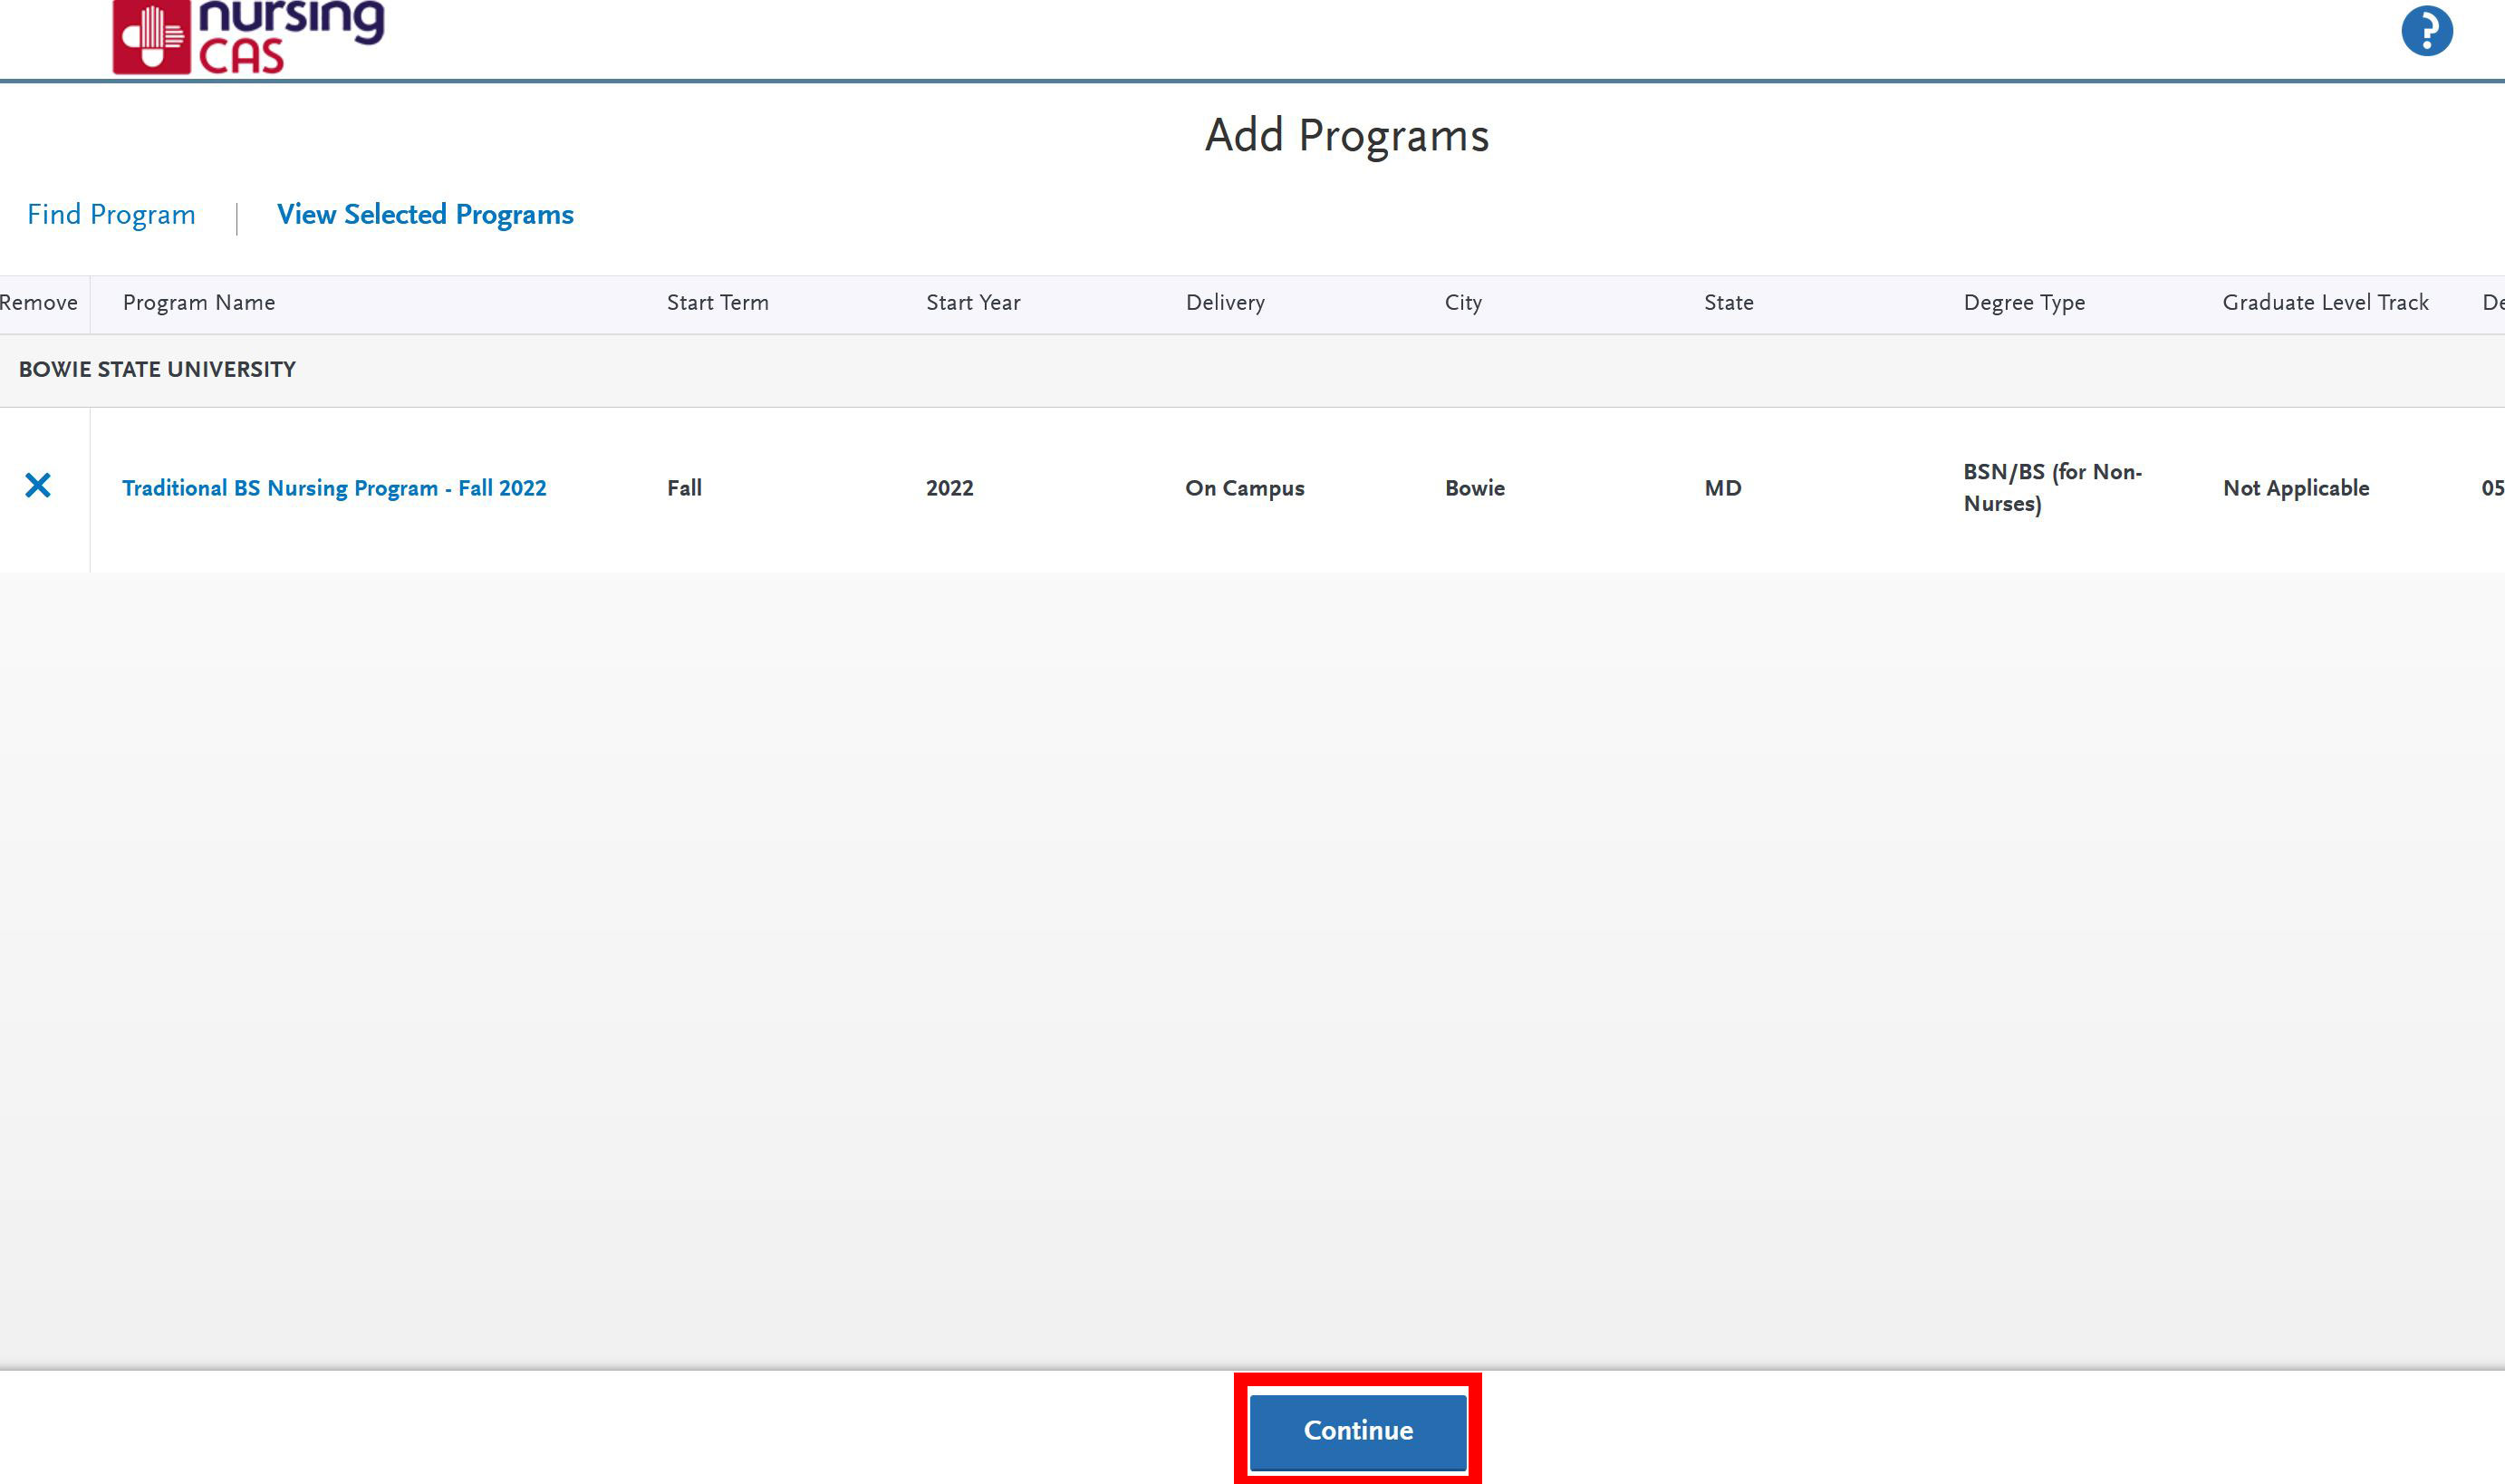Remove Traditional BS Nursing Program with the X icon
This screenshot has height=1484, width=2505.
pyautogui.click(x=38, y=486)
